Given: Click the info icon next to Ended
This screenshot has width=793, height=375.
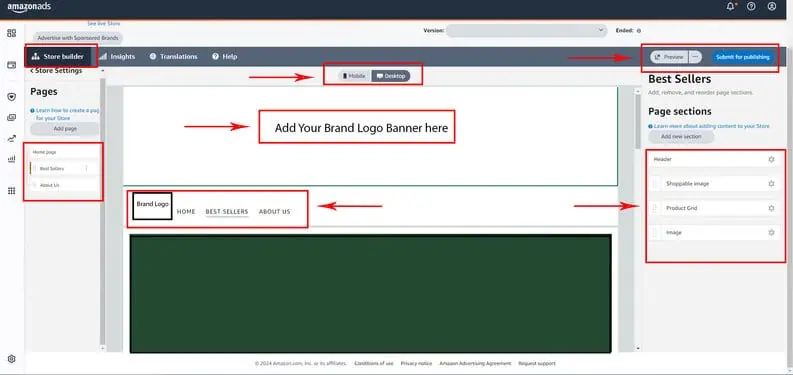Looking at the screenshot, I should 639,31.
